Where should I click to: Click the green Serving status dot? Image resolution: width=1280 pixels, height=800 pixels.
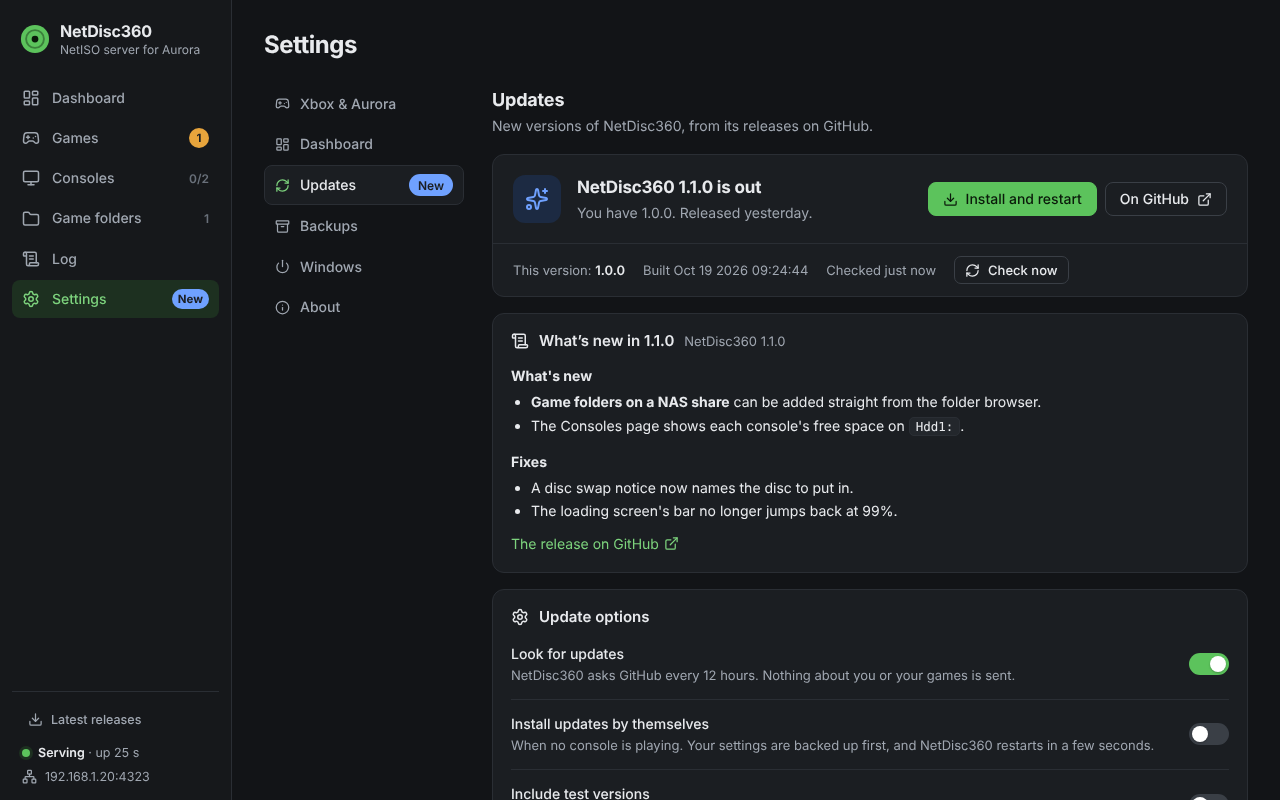pos(26,753)
